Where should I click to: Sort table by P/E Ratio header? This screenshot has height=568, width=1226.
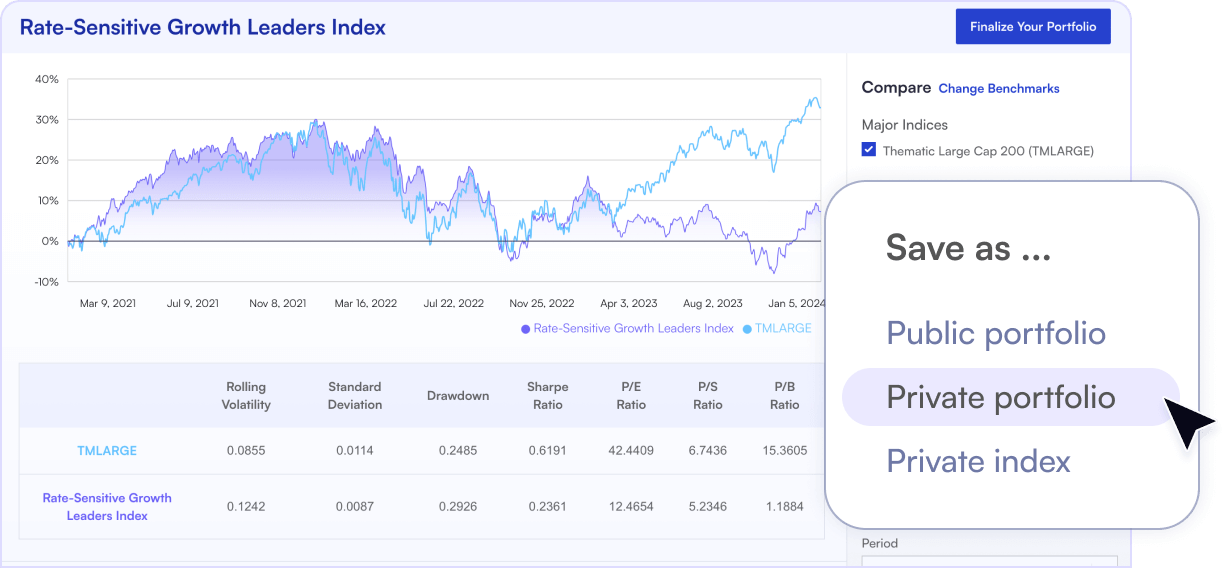631,396
